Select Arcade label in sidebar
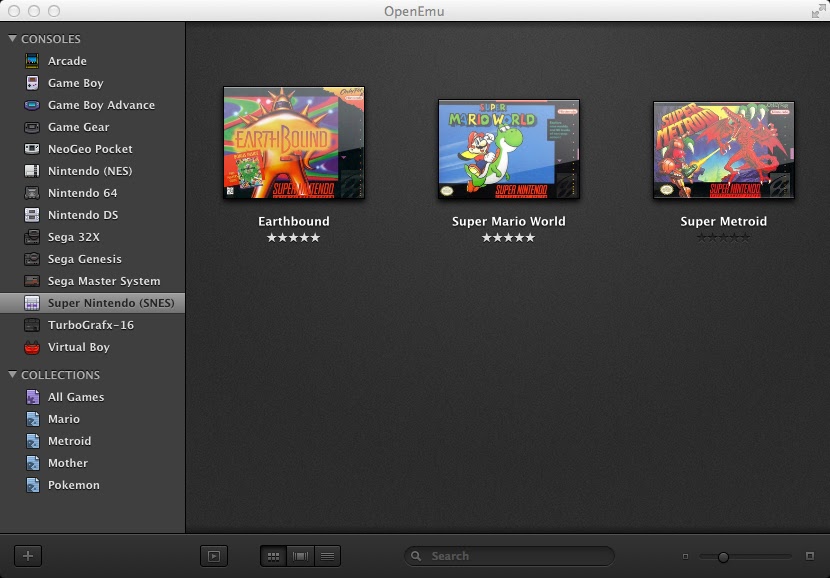This screenshot has height=578, width=830. point(67,61)
